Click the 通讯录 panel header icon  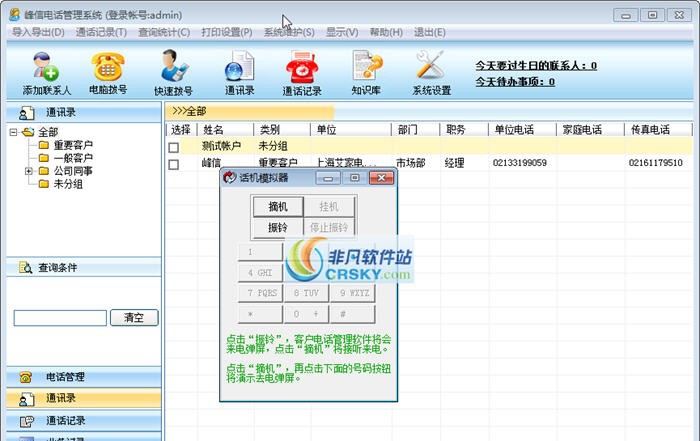pos(27,113)
